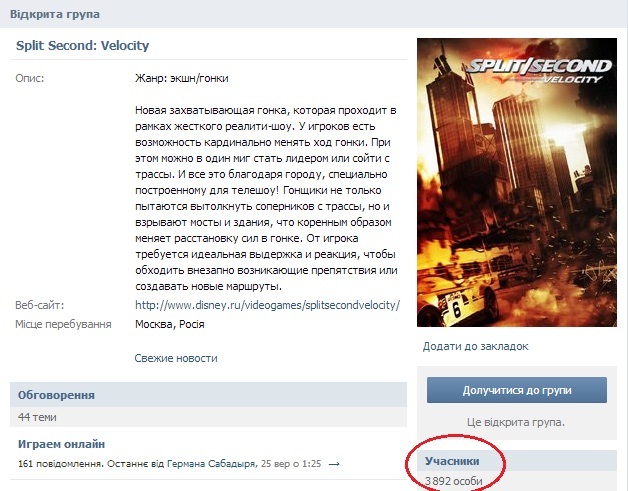Viewport: 628px width, 491px height.
Task: Click Додати до закладок link
Action: tap(475, 346)
